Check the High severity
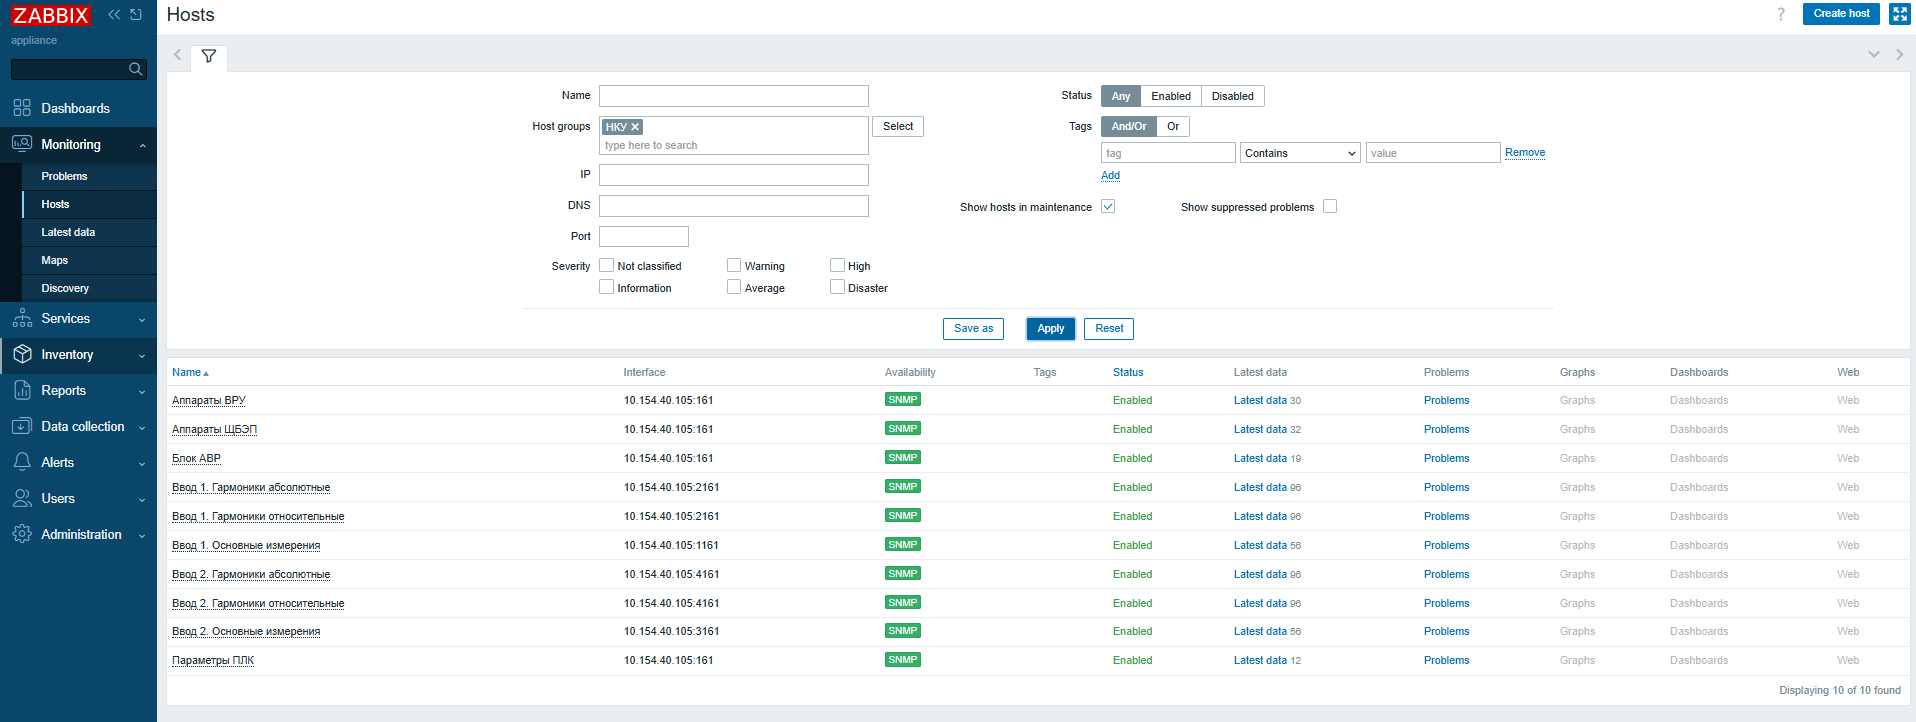Viewport: 1916px width, 722px height. coord(837,265)
